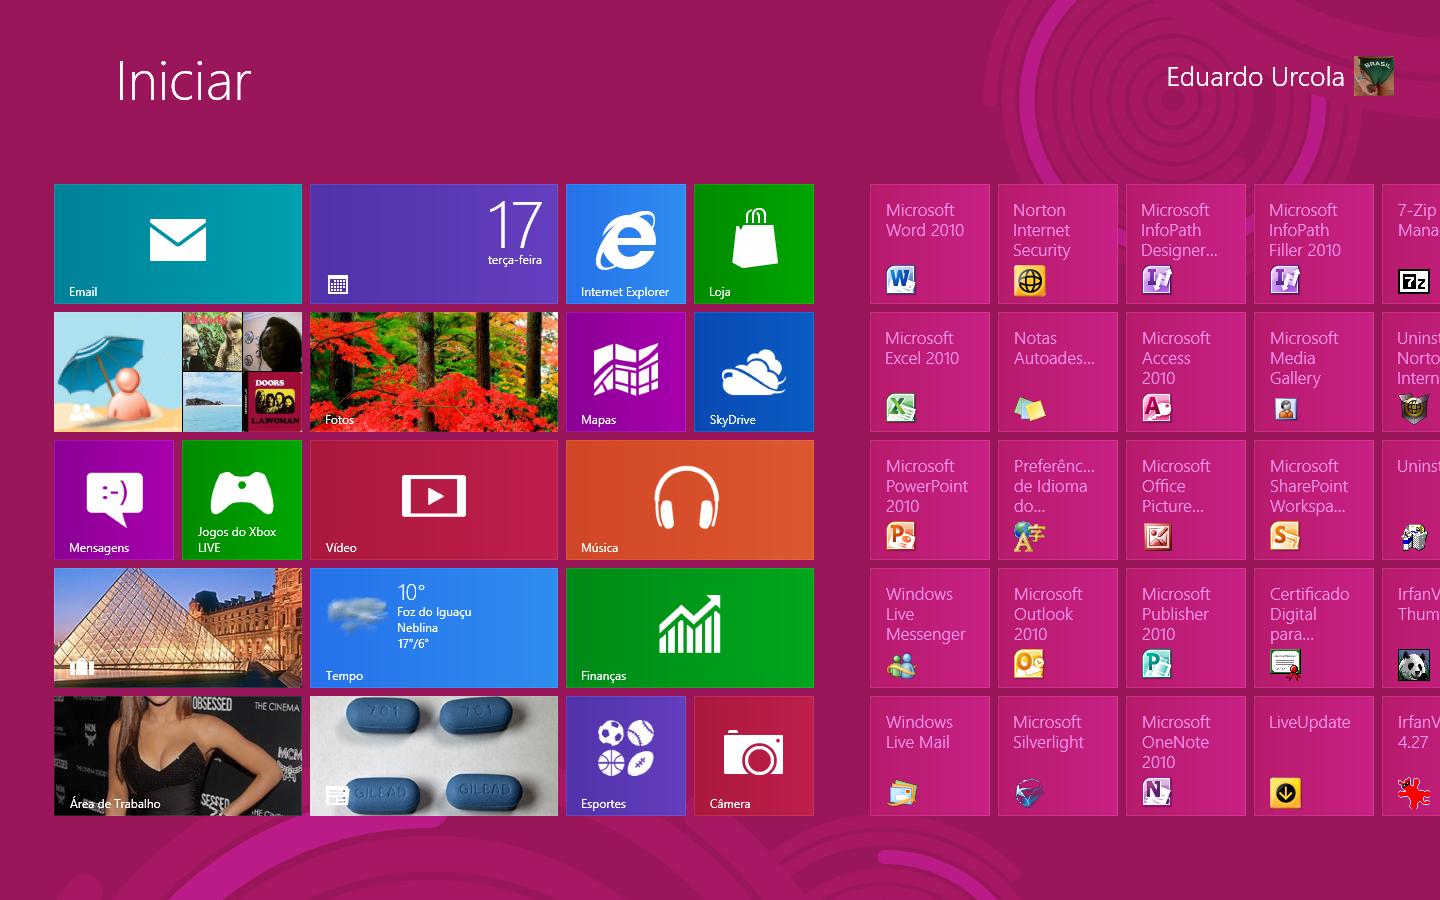Open Área de Trabalho desktop tile
The width and height of the screenshot is (1440, 900).
(x=178, y=755)
